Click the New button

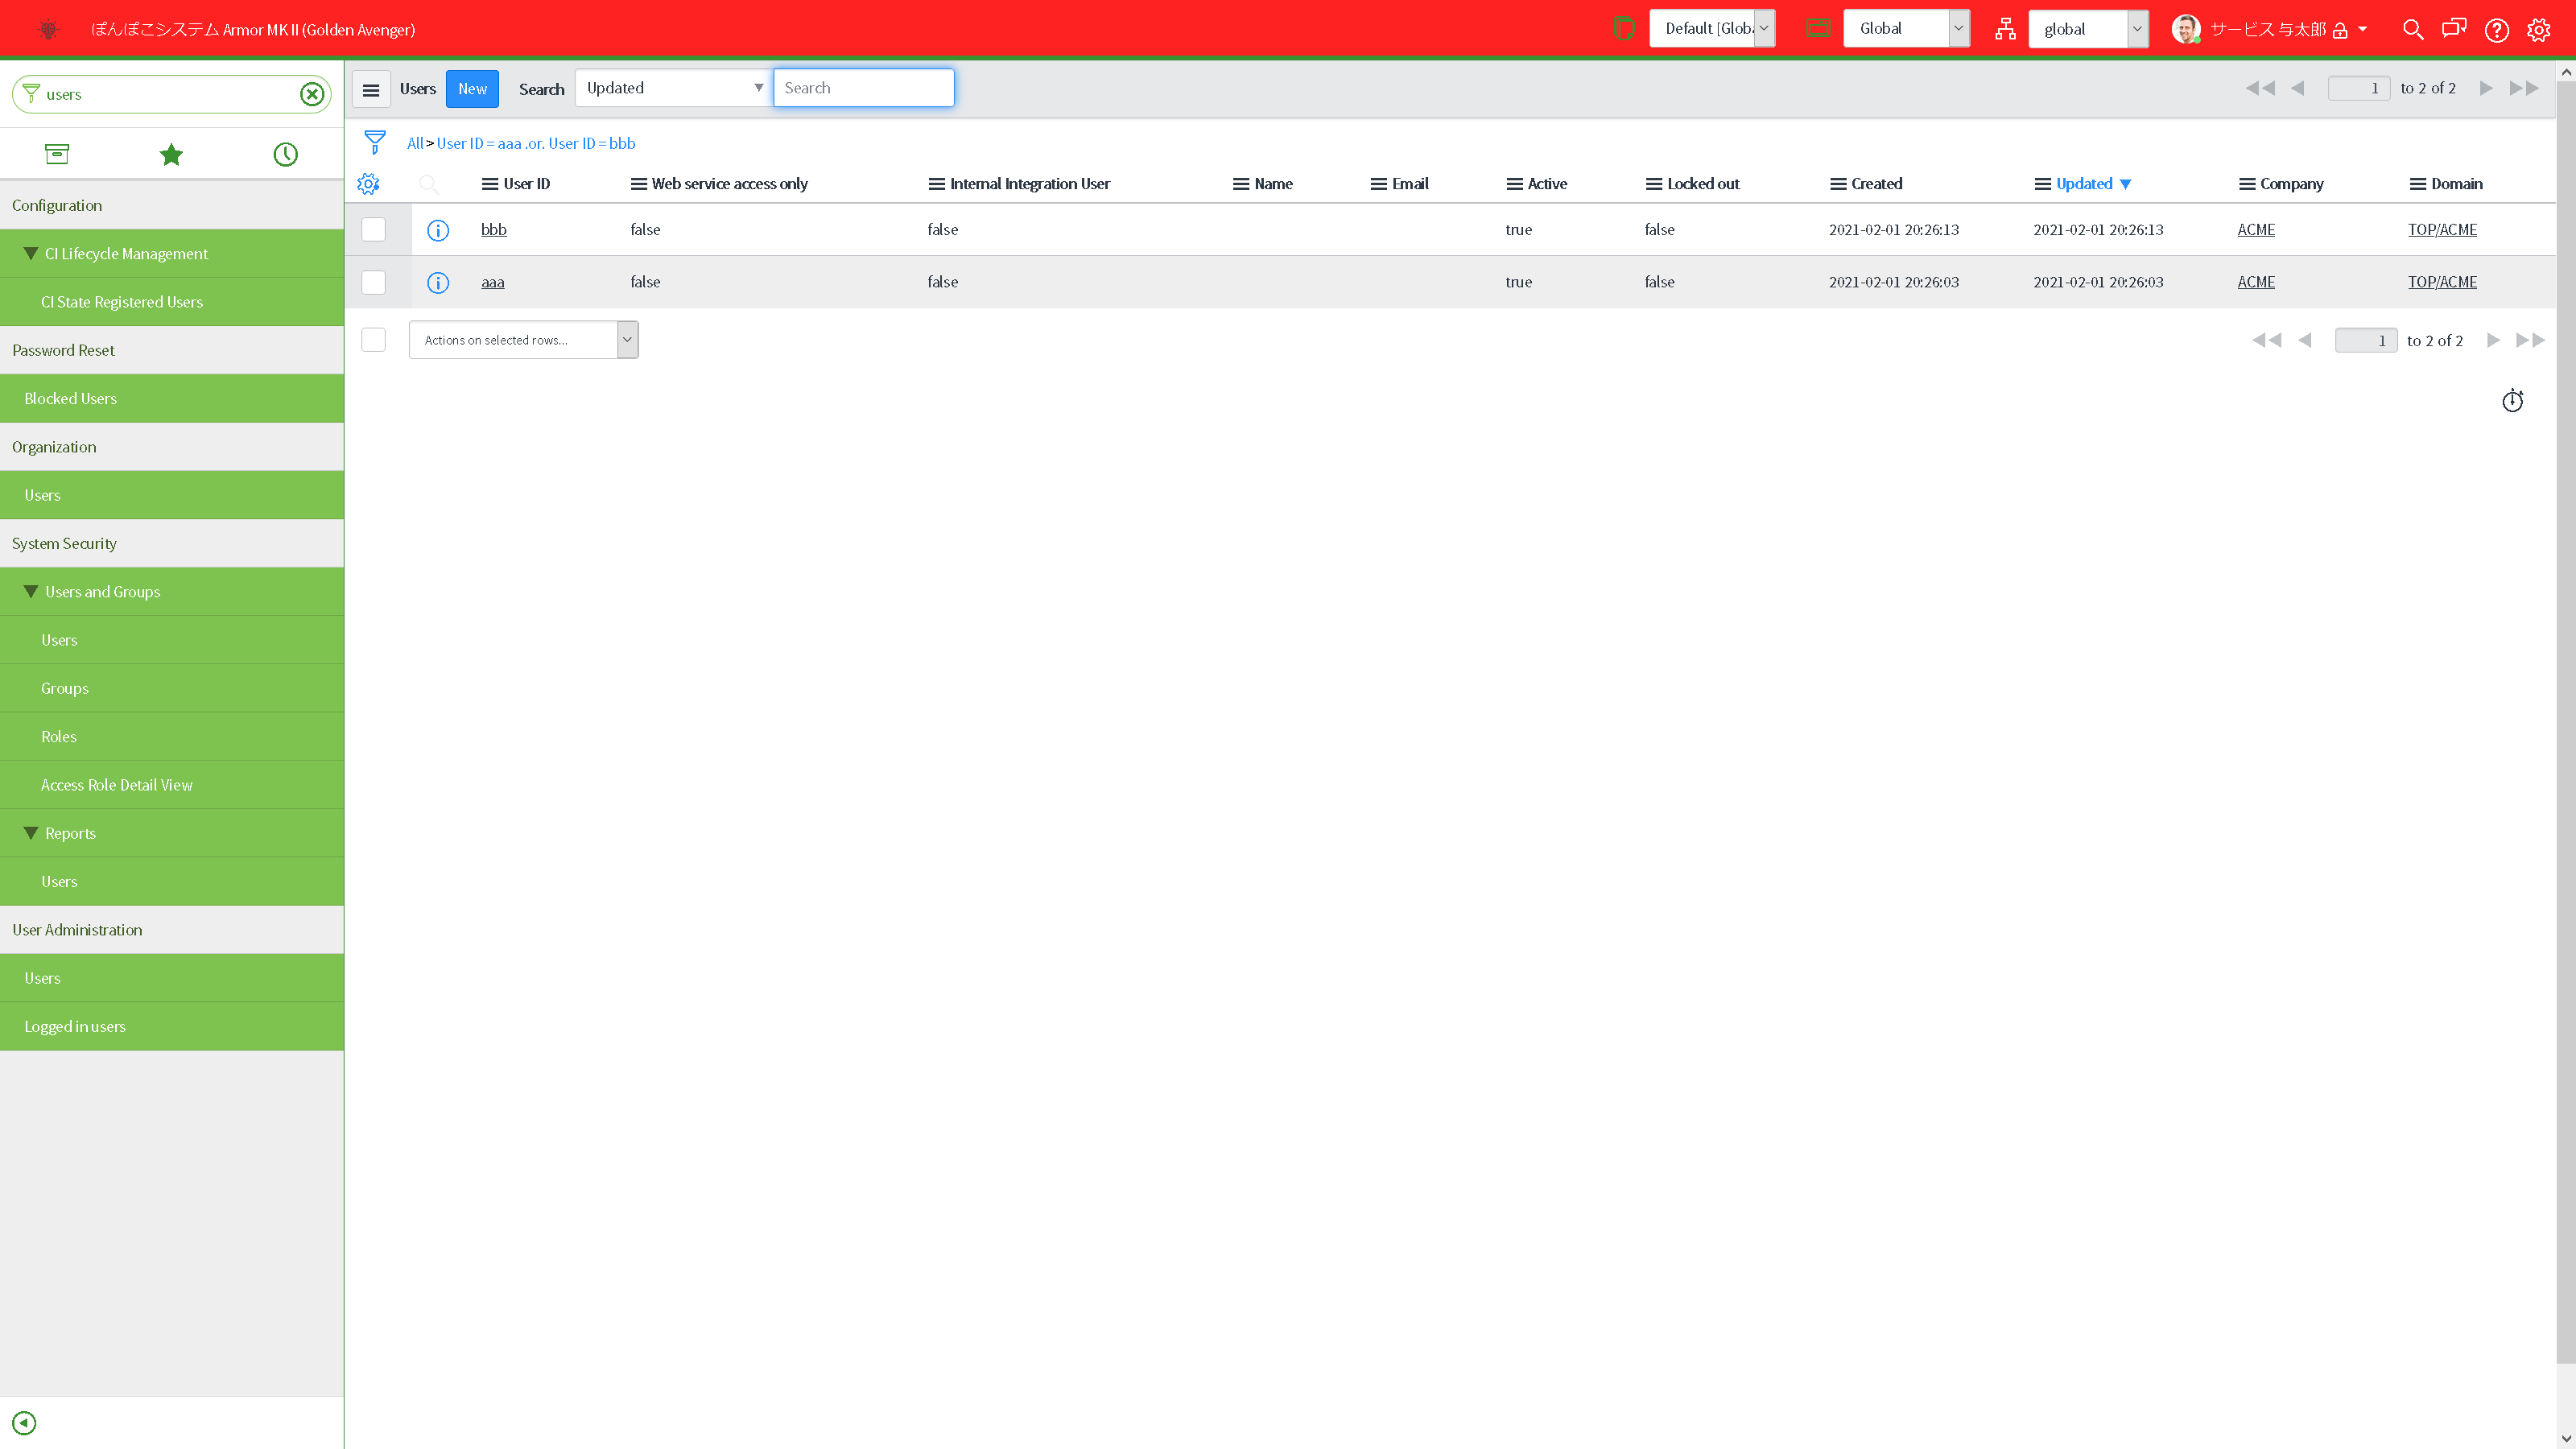pyautogui.click(x=472, y=89)
